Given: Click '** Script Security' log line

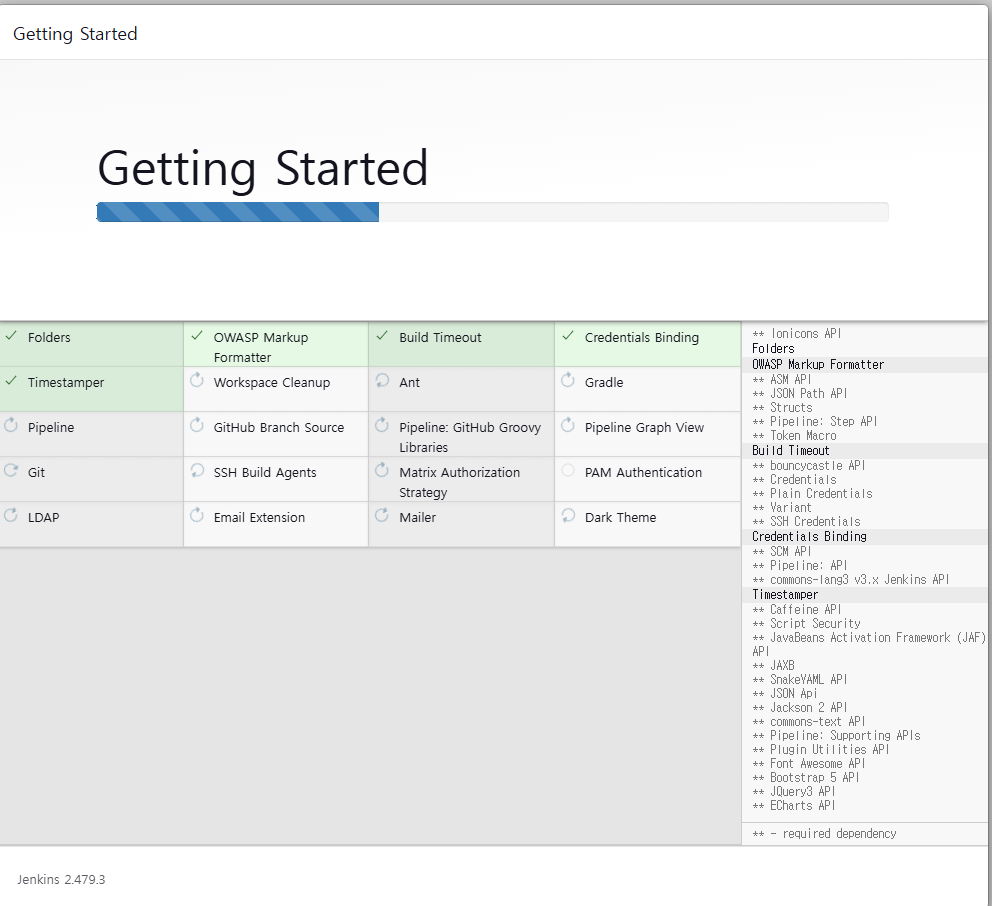Looking at the screenshot, I should [807, 624].
